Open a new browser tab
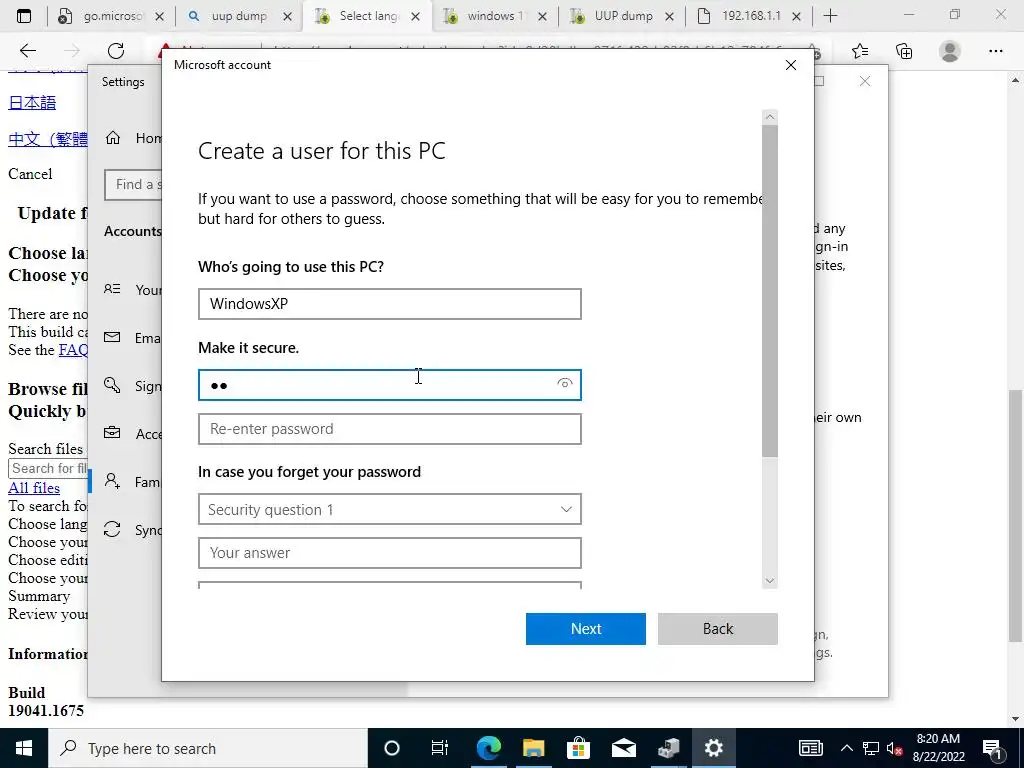The height and width of the screenshot is (768, 1024). point(830,16)
